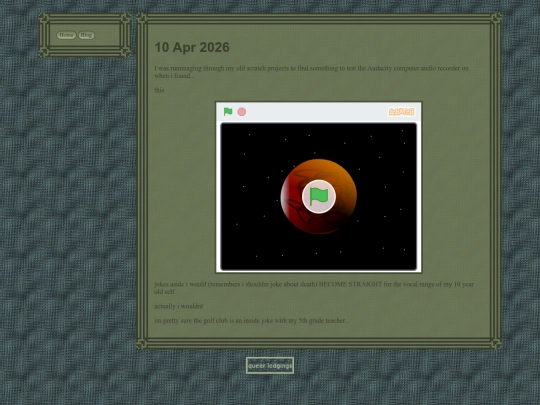Click the line about the golf club inside joke
The width and height of the screenshot is (540, 405).
click(252, 321)
